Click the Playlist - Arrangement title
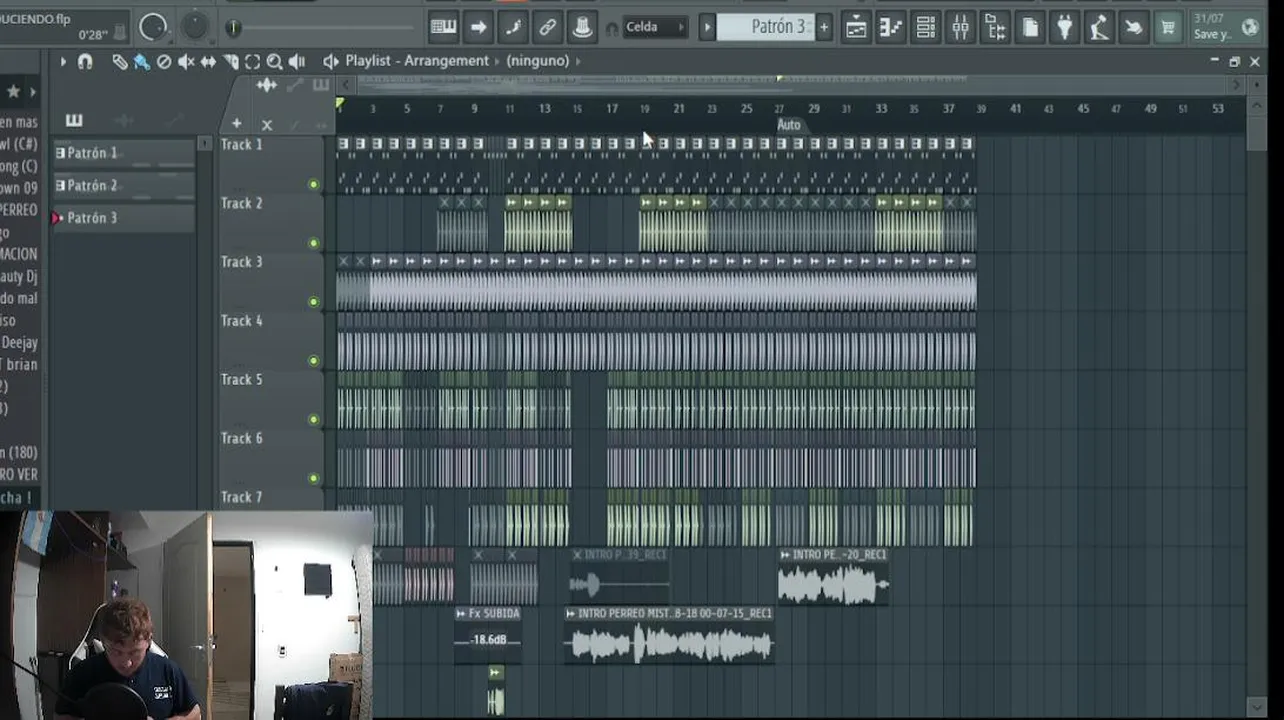Viewport: 1284px width, 720px height. coord(417,61)
